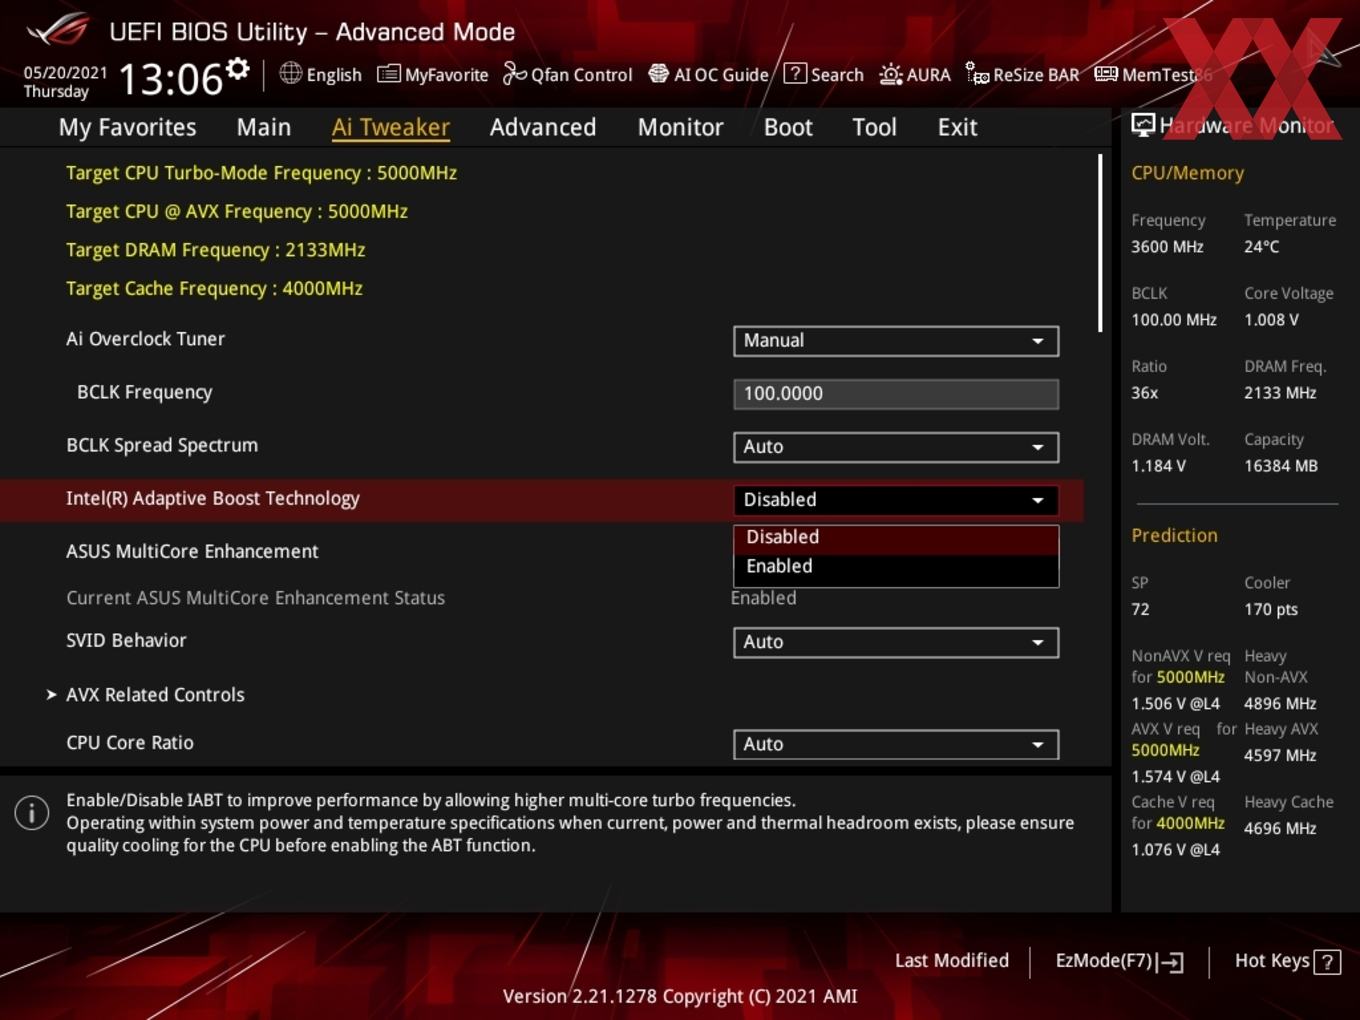Viewport: 1360px width, 1020px height.
Task: Open Hot Keys help
Action: 1287,961
